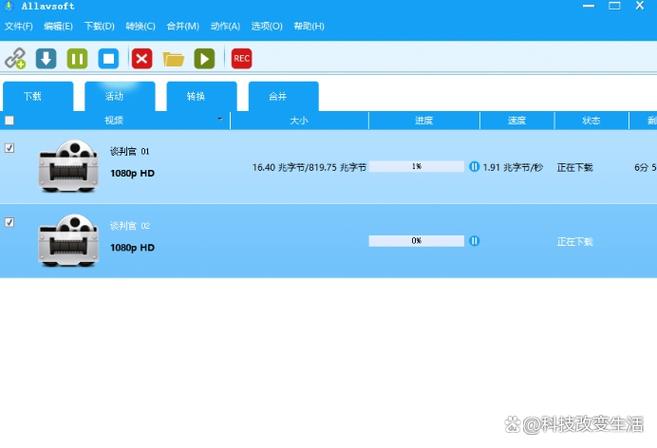Image resolution: width=657 pixels, height=448 pixels.
Task: Click 1080p HD label of 谈判官 01
Action: point(132,174)
